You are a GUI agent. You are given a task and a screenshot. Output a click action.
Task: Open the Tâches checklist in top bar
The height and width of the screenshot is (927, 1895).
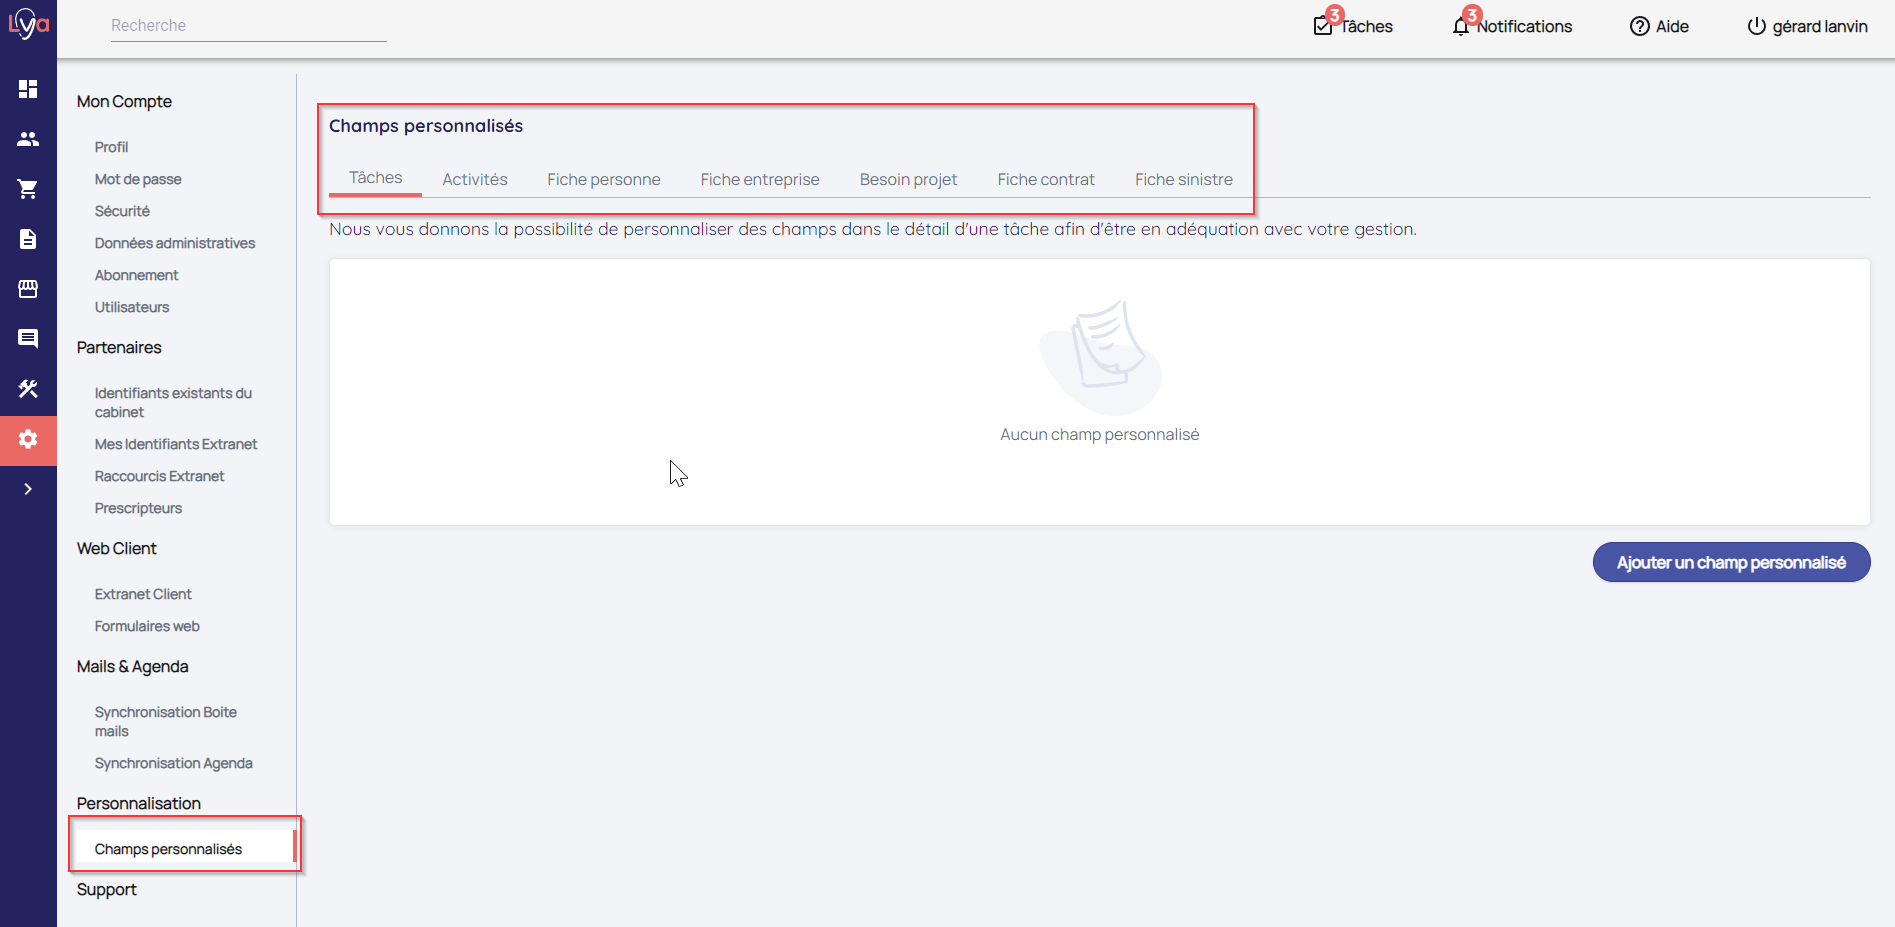pyautogui.click(x=1353, y=26)
